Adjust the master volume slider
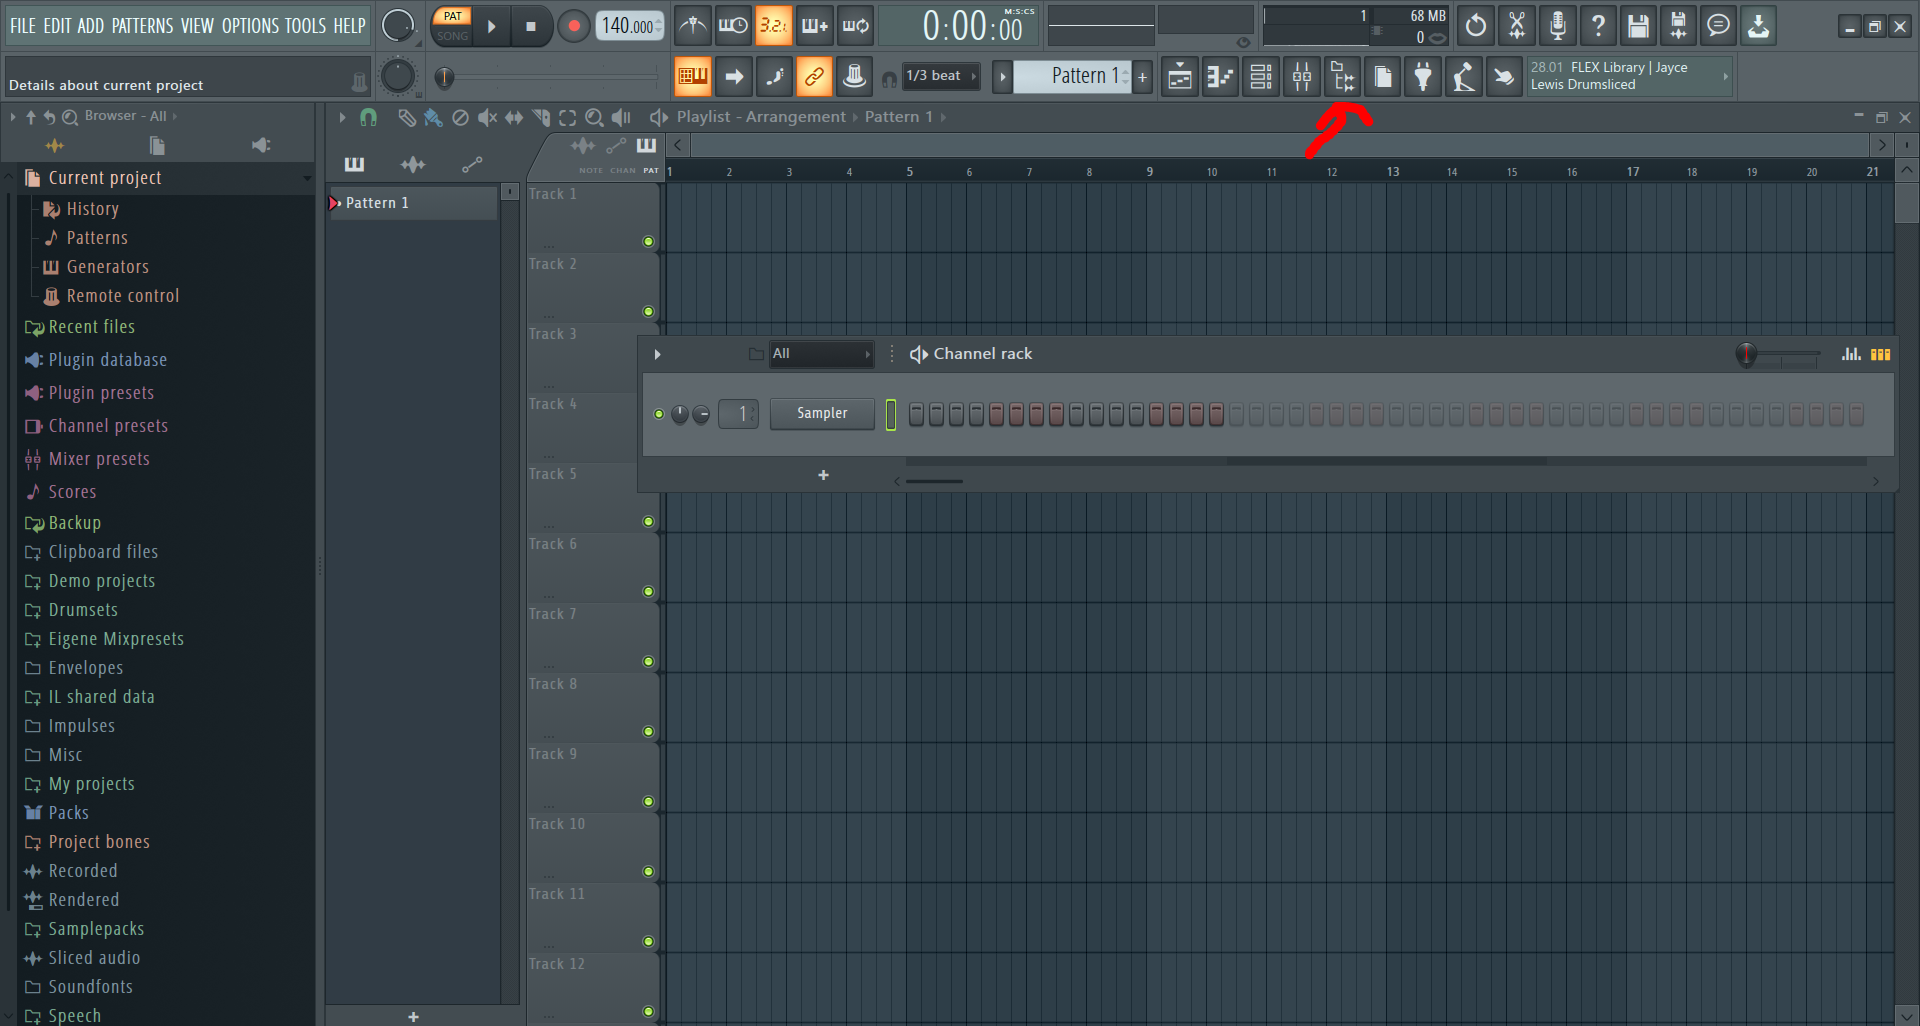Viewport: 1920px width, 1026px height. tap(443, 76)
